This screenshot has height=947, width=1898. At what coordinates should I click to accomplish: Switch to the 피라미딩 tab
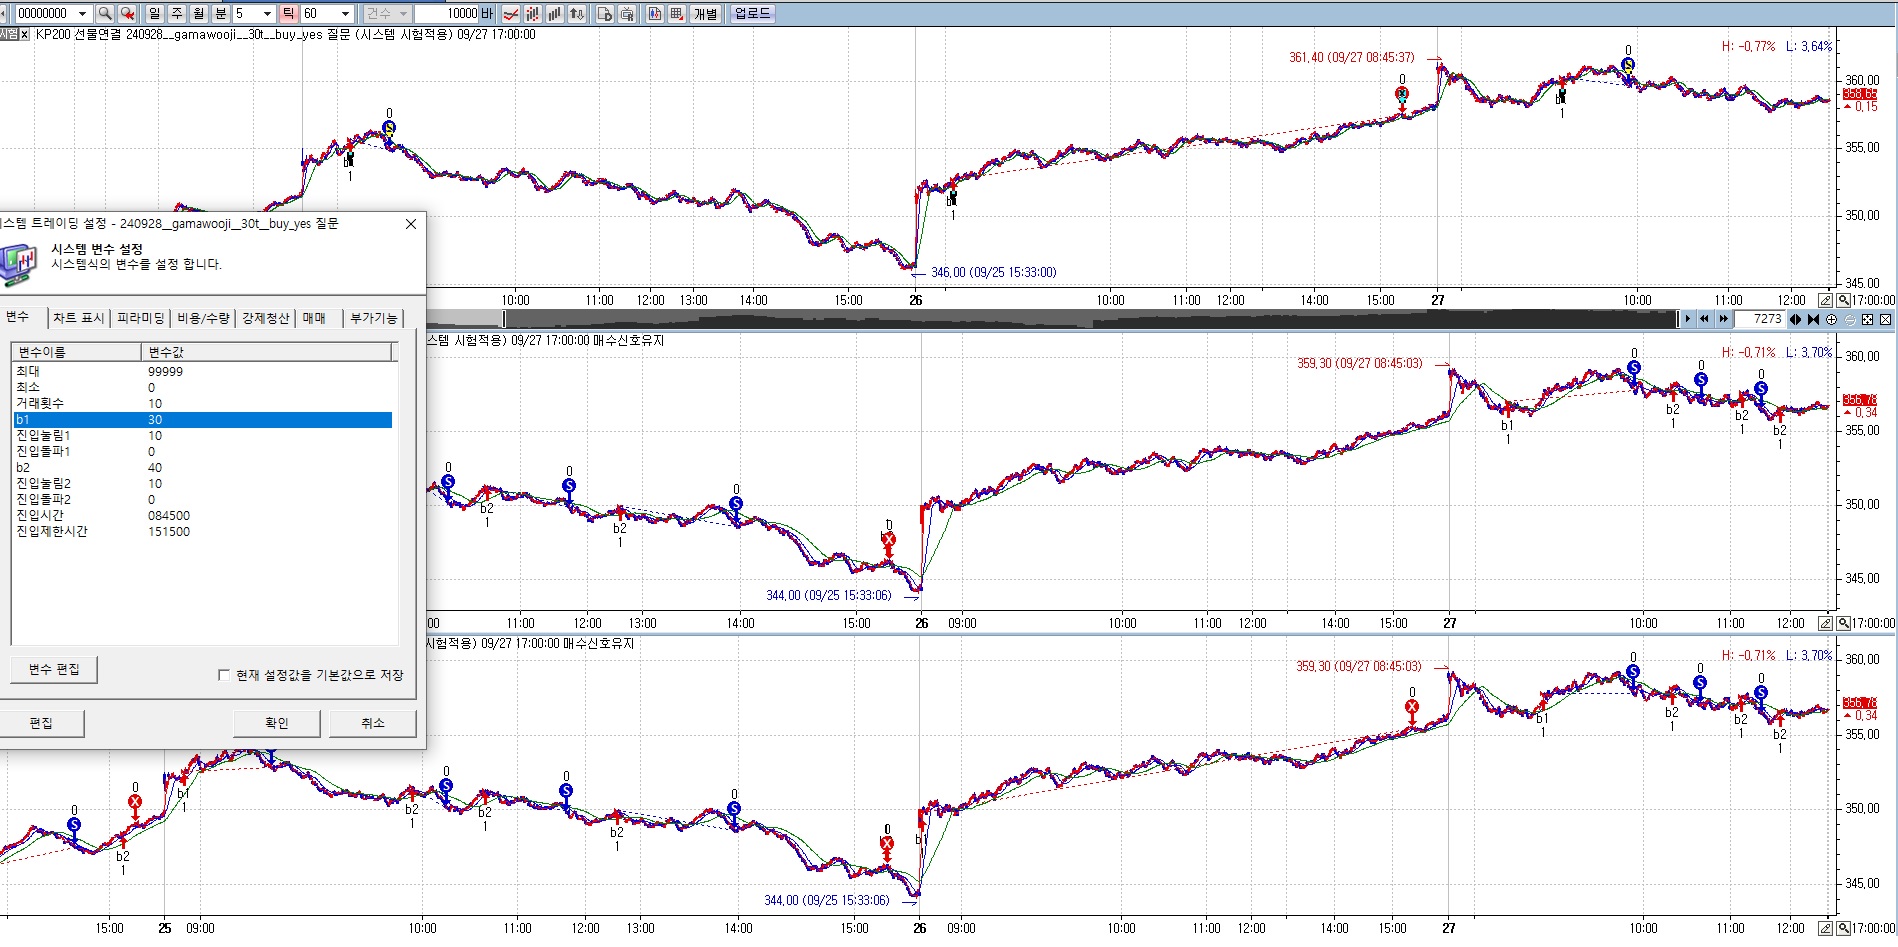coord(140,318)
